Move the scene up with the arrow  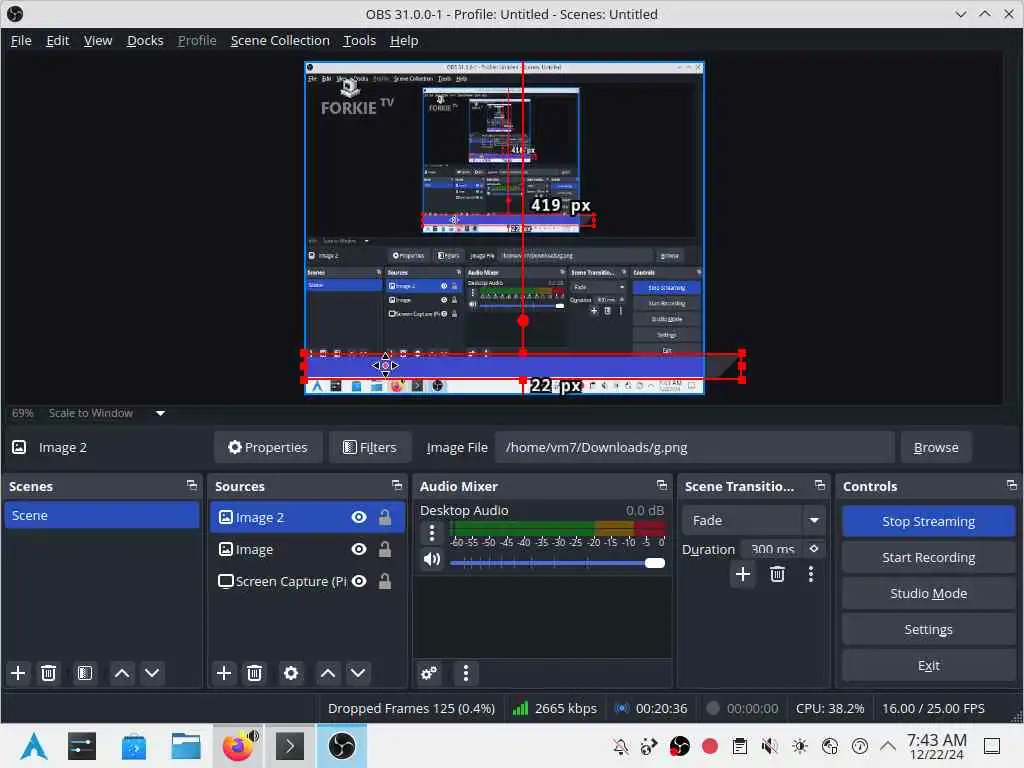[122, 673]
